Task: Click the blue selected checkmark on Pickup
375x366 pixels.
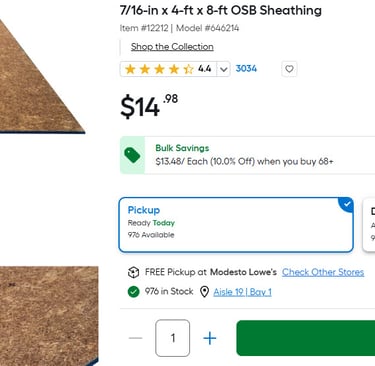Action: (x=347, y=204)
